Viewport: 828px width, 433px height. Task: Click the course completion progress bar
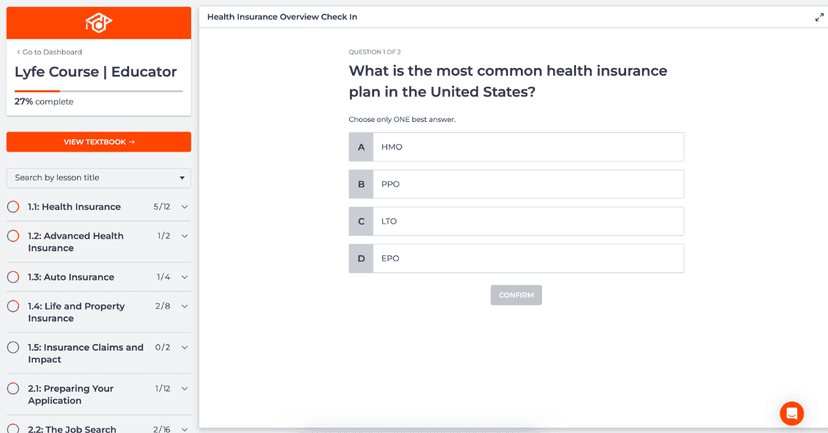(98, 91)
